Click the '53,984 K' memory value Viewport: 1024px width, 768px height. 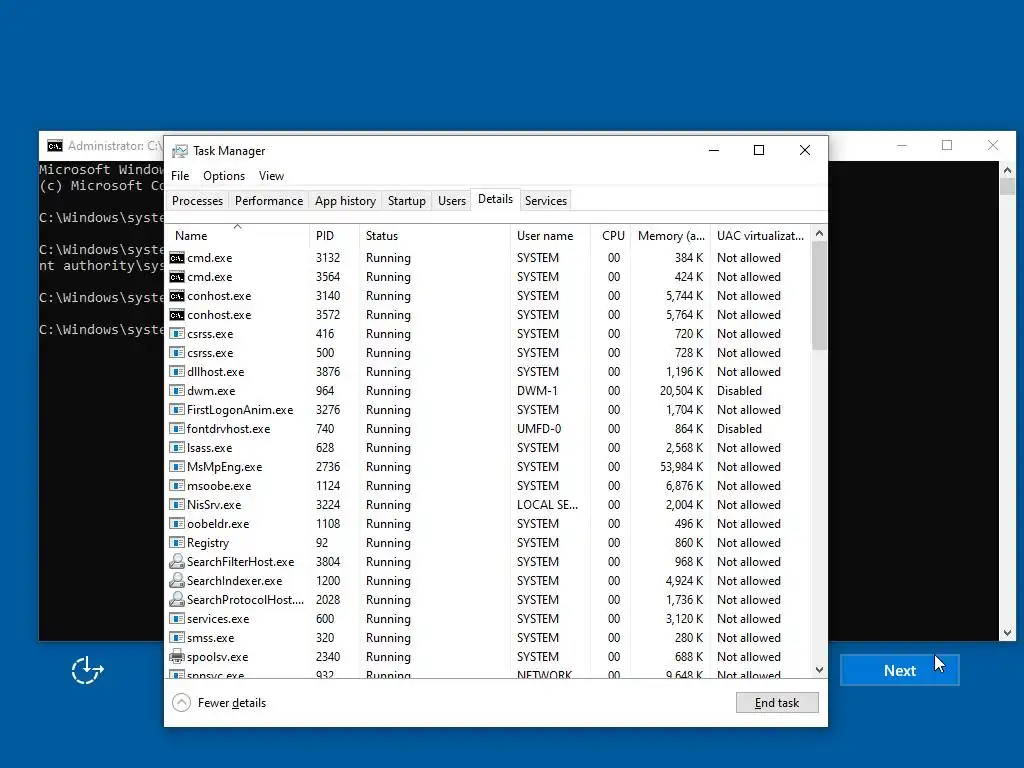point(682,466)
